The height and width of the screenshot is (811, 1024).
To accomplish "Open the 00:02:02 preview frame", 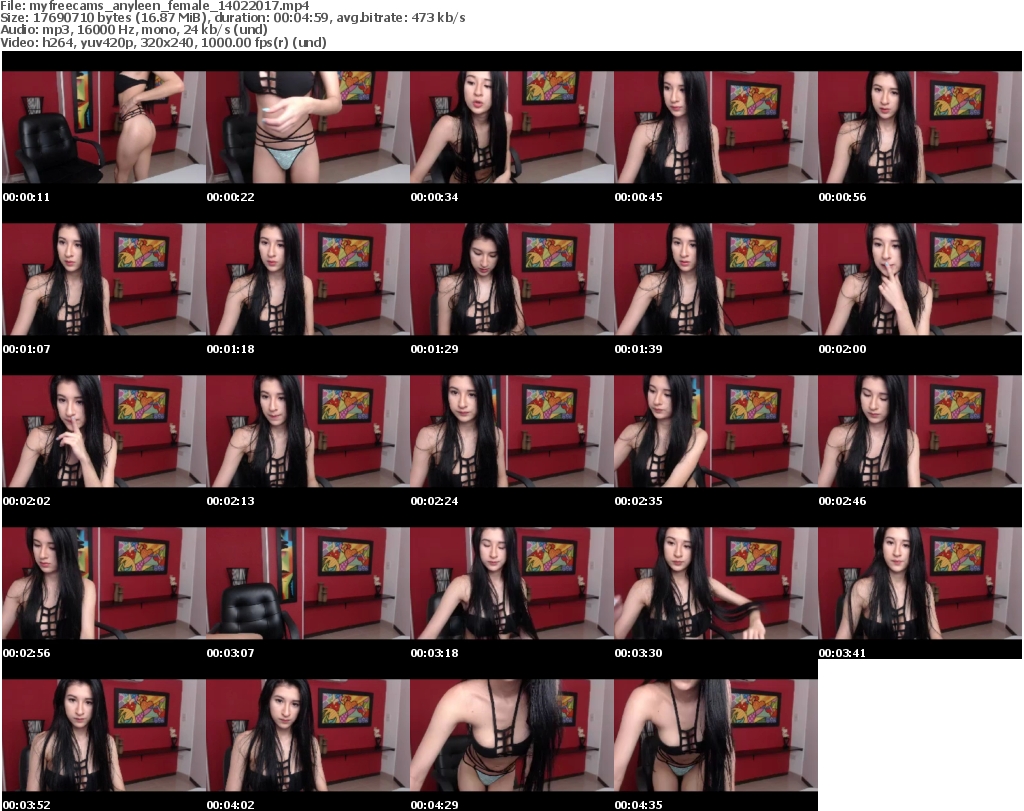I will (104, 431).
